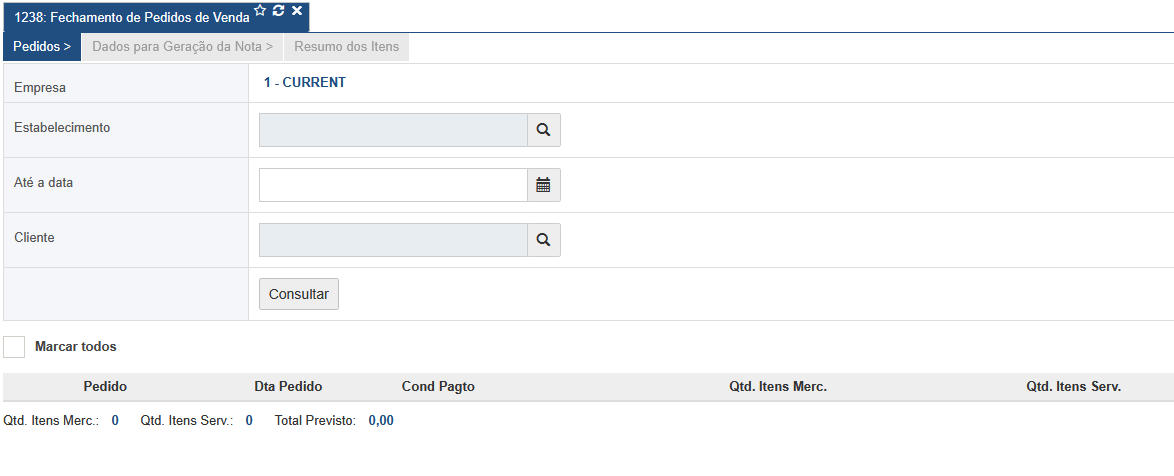This screenshot has height=476, width=1174.
Task: Click the Qtd. Itens Serv. column header
Action: [1074, 387]
